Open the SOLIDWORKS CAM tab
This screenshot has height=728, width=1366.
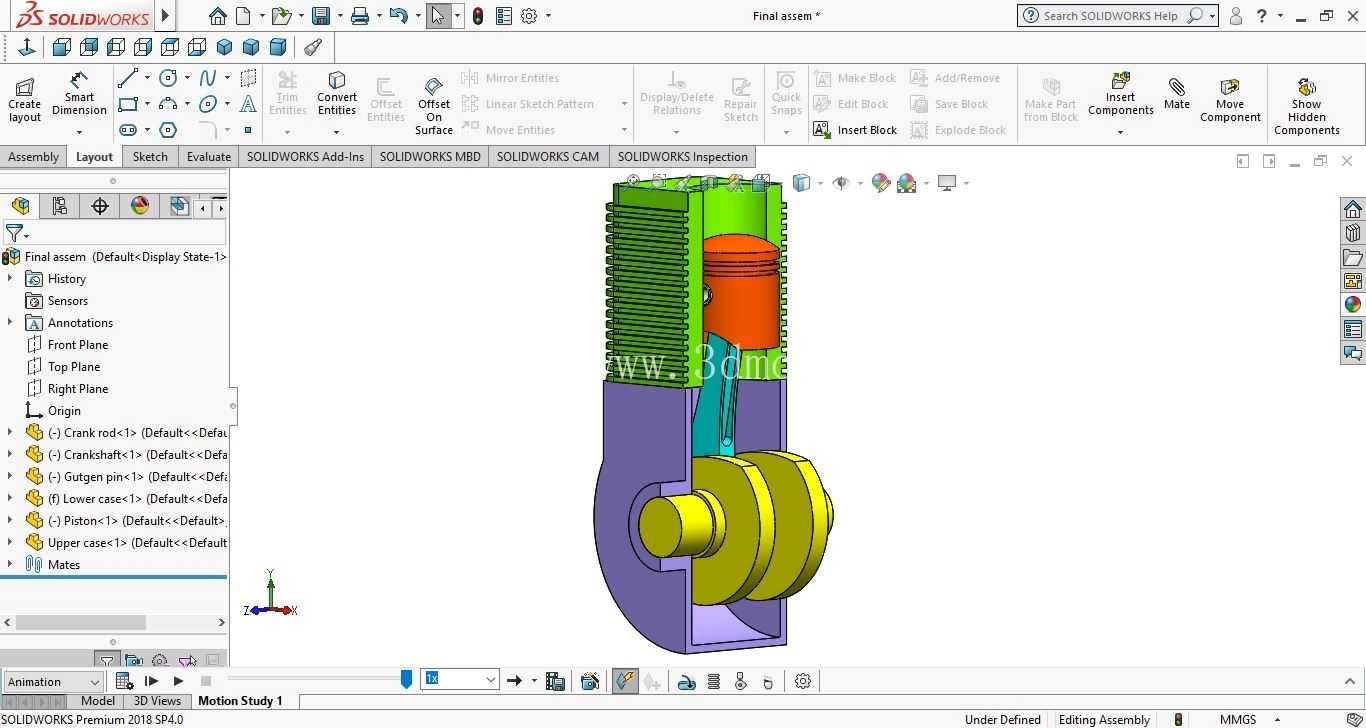548,157
